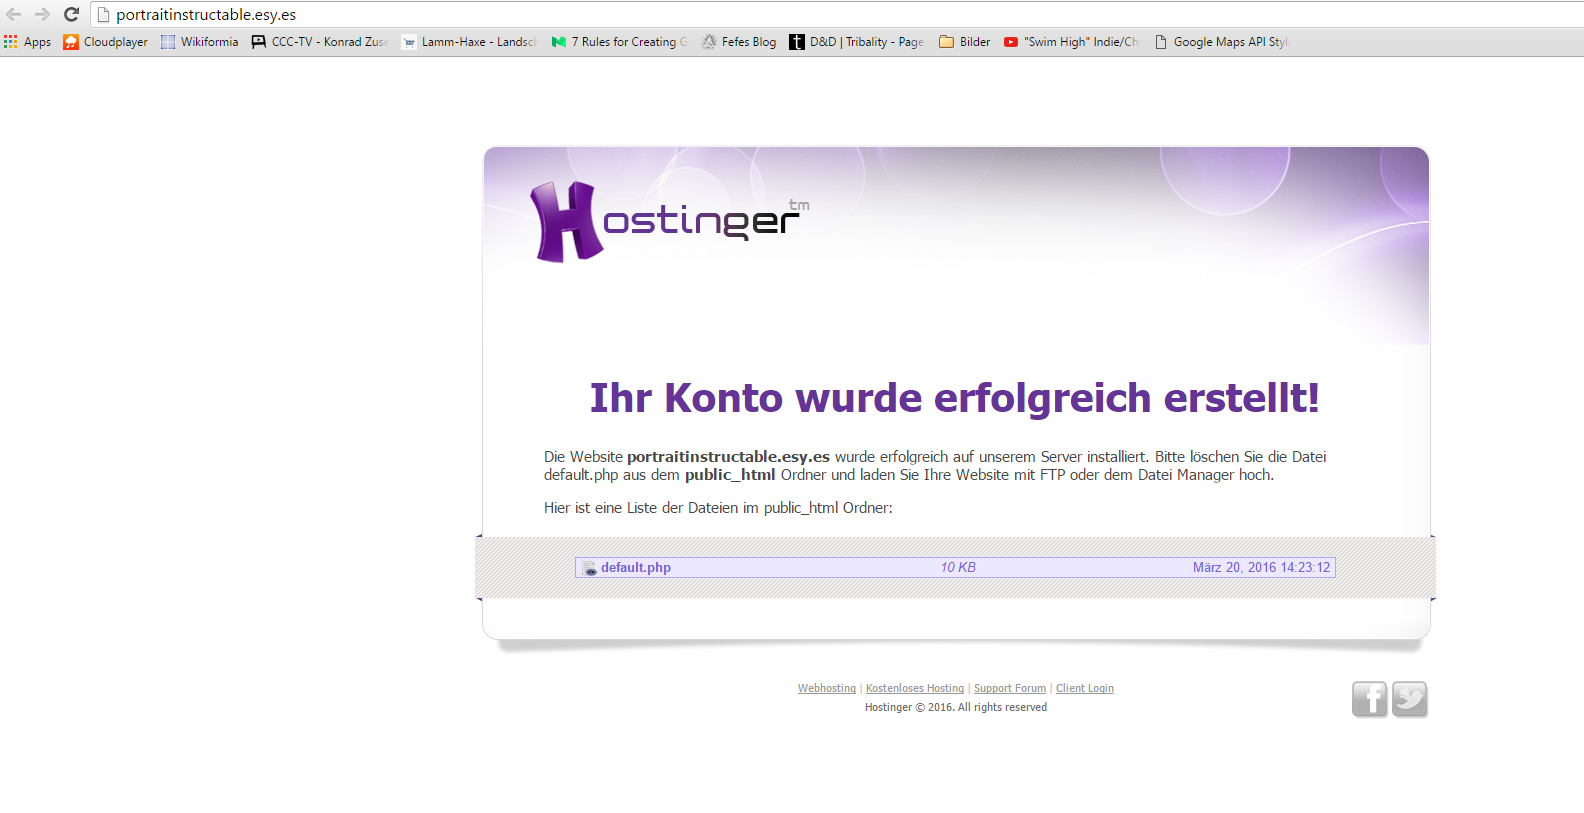Click the browser Forward arrow
This screenshot has height=813, width=1584.
click(42, 14)
